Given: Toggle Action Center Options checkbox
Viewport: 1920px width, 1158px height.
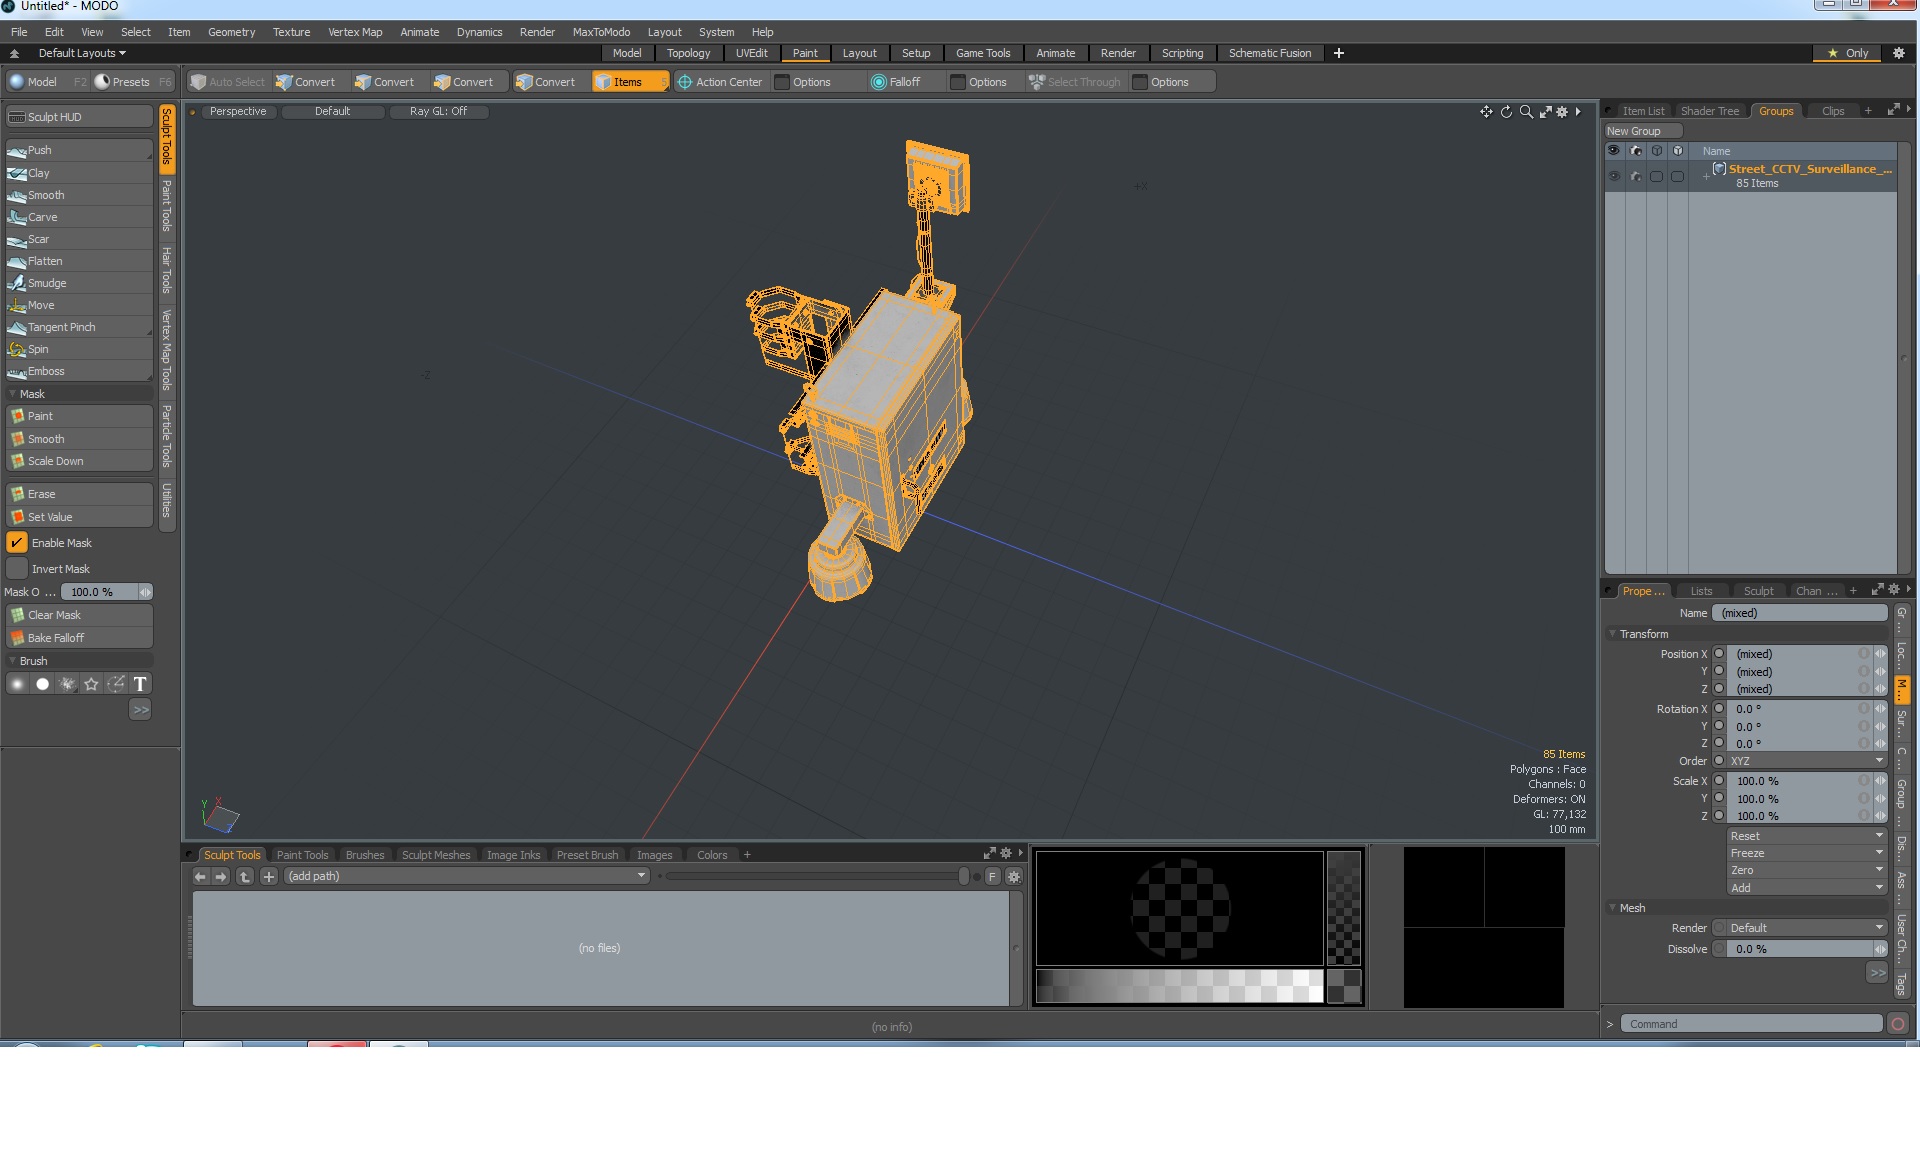Looking at the screenshot, I should (x=782, y=82).
